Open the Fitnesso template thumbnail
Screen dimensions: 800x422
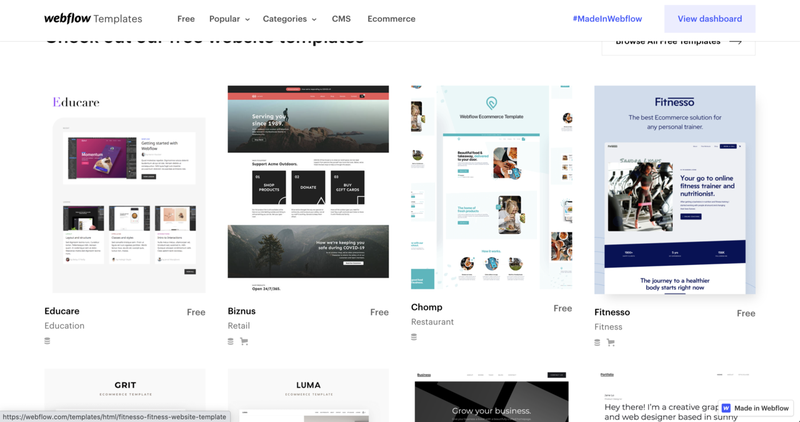675,190
